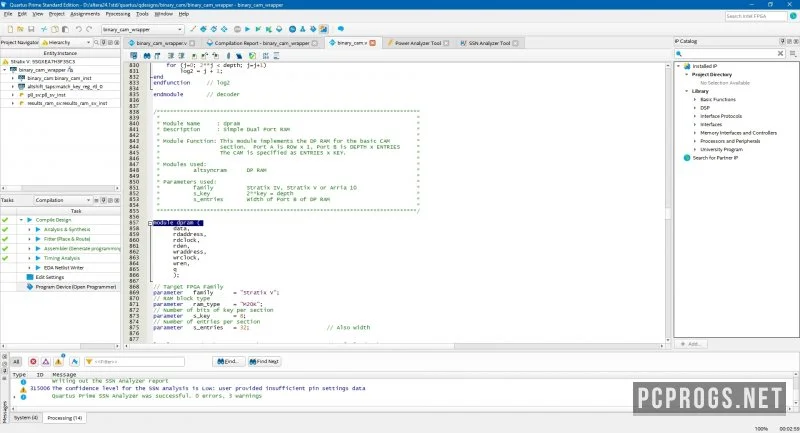Collapse the Compile Design task

[21, 220]
